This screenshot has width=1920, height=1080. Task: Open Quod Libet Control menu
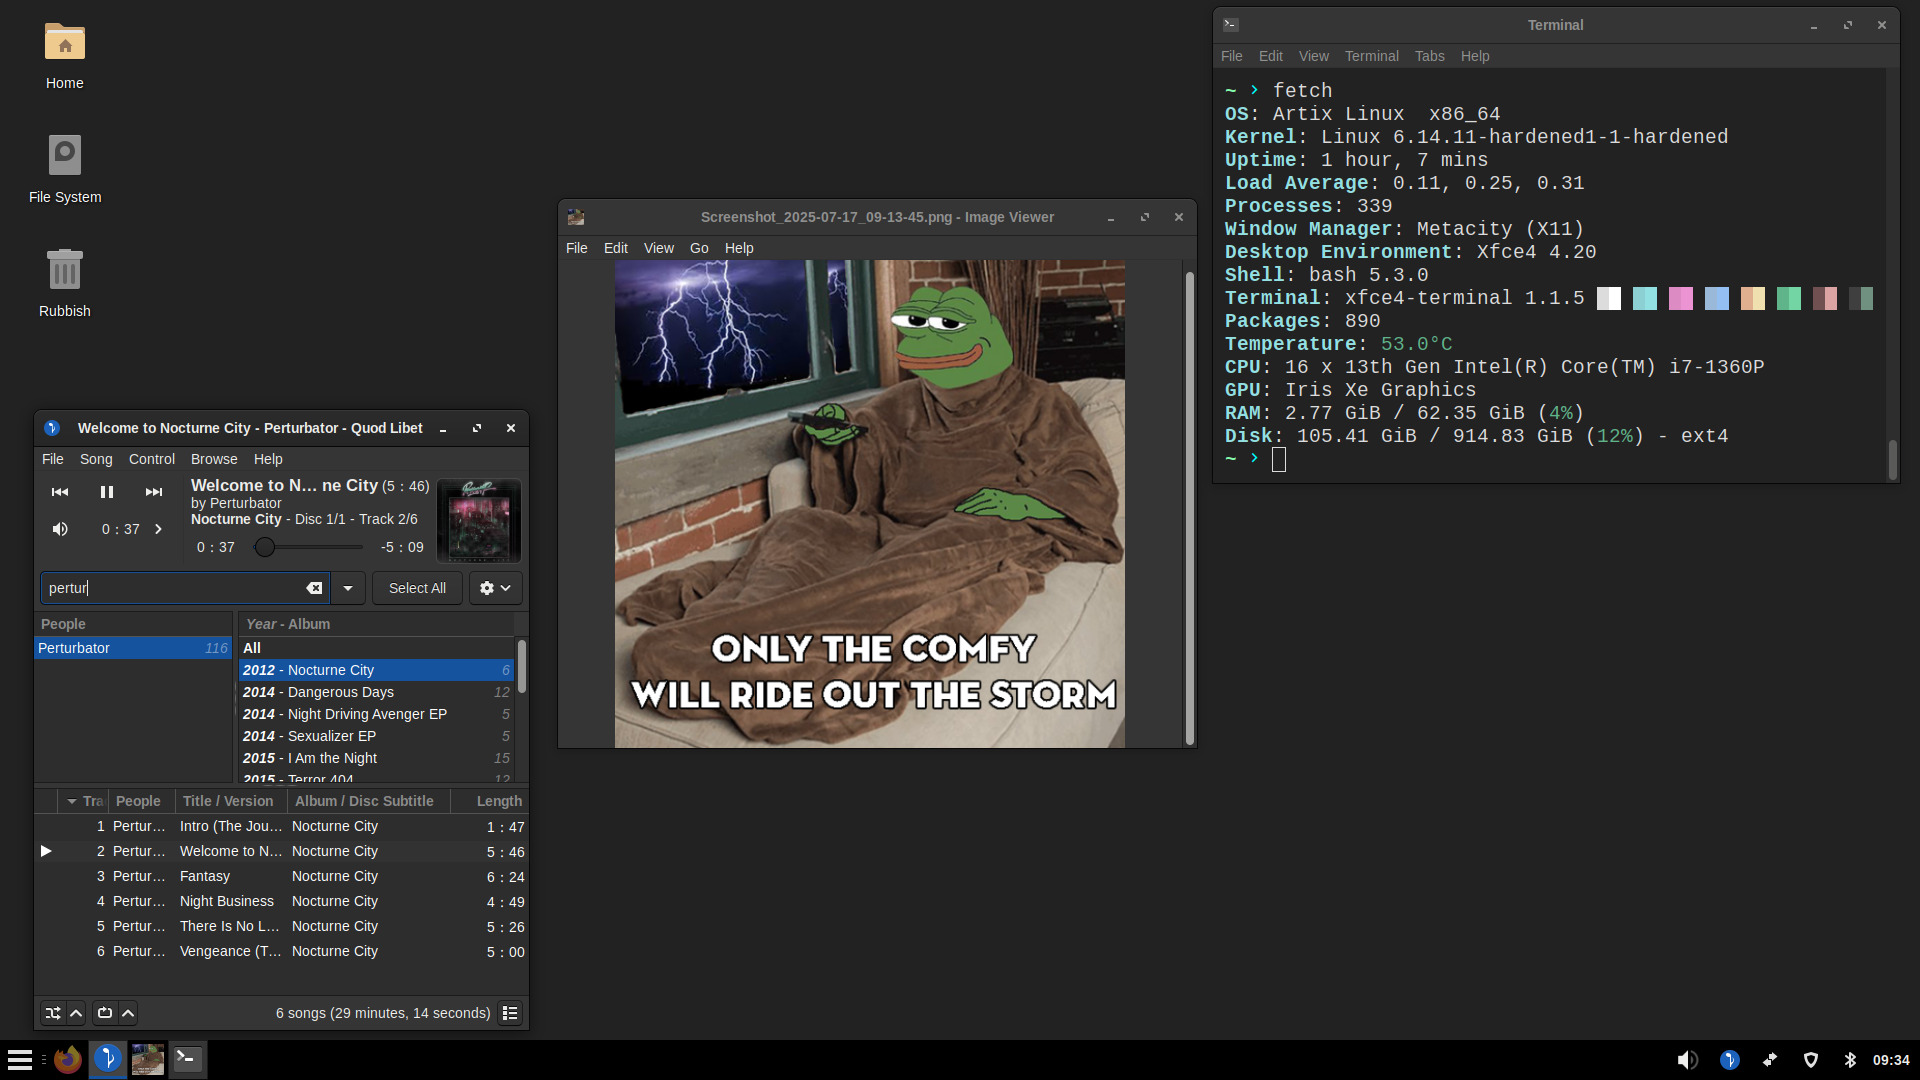coord(152,459)
